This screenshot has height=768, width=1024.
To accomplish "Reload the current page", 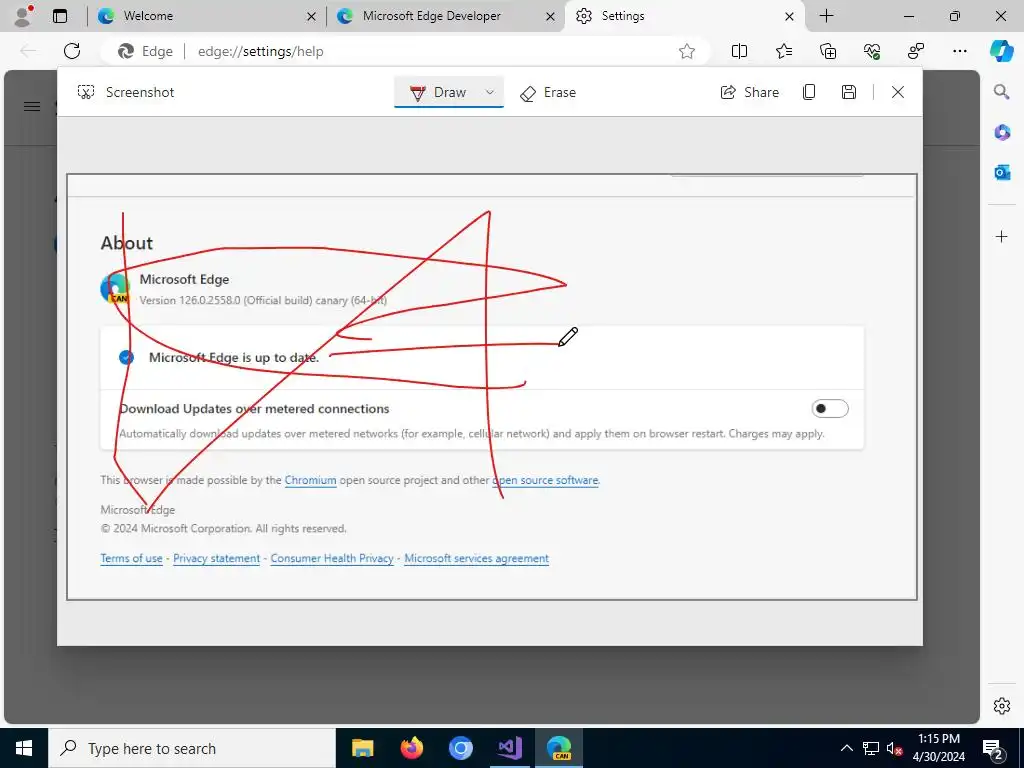I will 72,51.
